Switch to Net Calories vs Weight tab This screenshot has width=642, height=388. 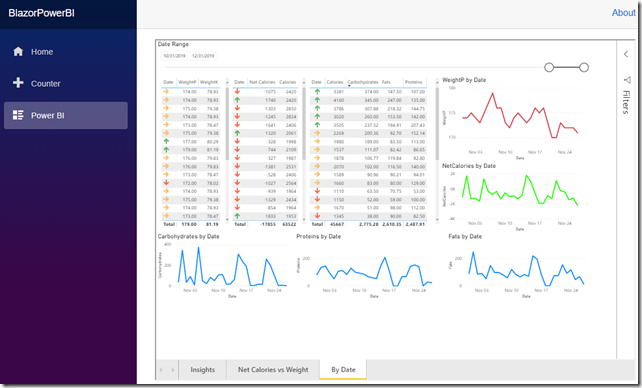(x=273, y=370)
